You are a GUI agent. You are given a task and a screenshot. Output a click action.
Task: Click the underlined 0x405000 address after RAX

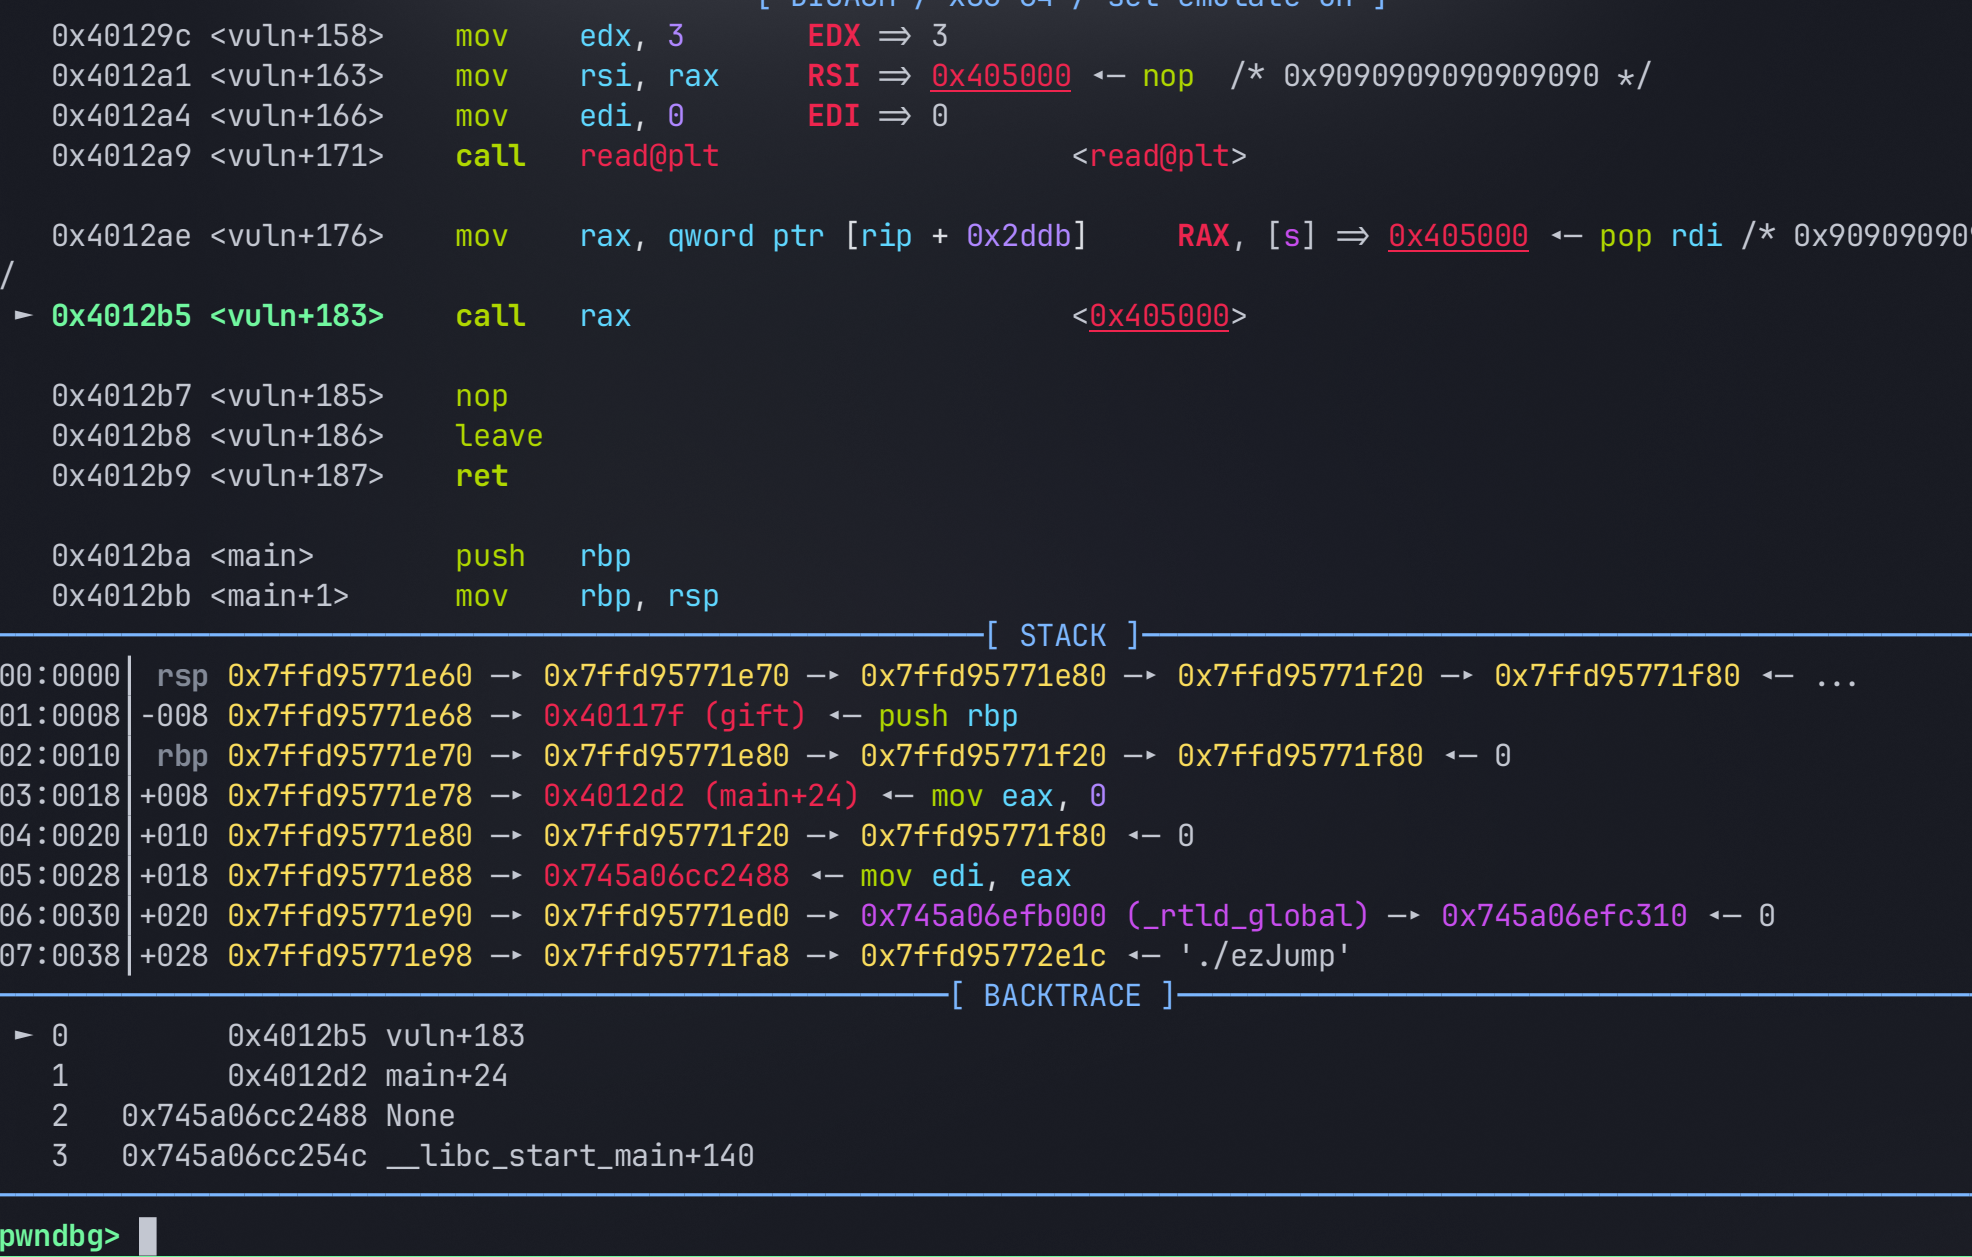1457,236
